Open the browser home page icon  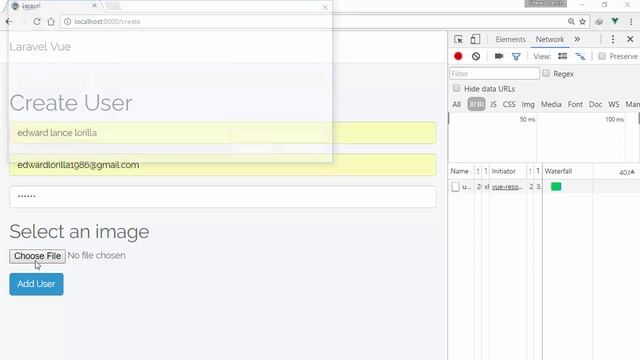tap(51, 22)
